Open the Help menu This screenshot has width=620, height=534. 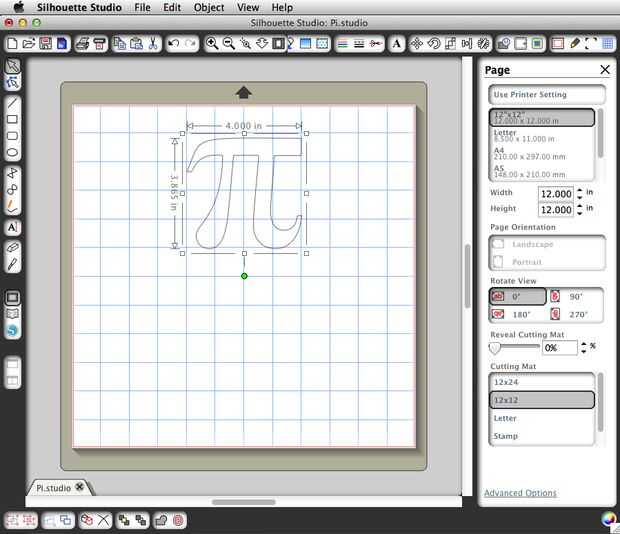pos(282,7)
